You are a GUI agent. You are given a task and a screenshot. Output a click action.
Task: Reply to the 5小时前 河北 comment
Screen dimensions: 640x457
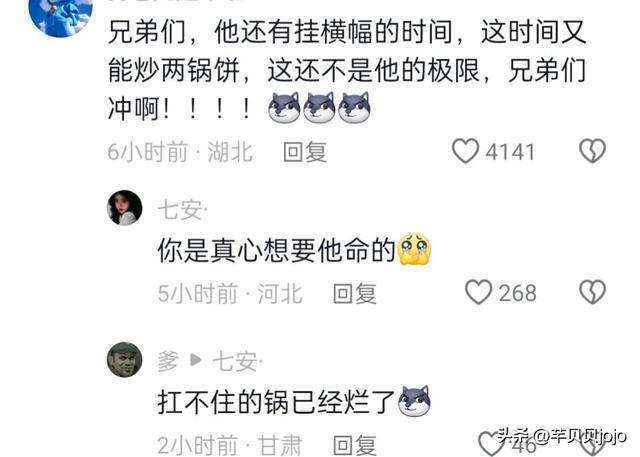click(354, 293)
